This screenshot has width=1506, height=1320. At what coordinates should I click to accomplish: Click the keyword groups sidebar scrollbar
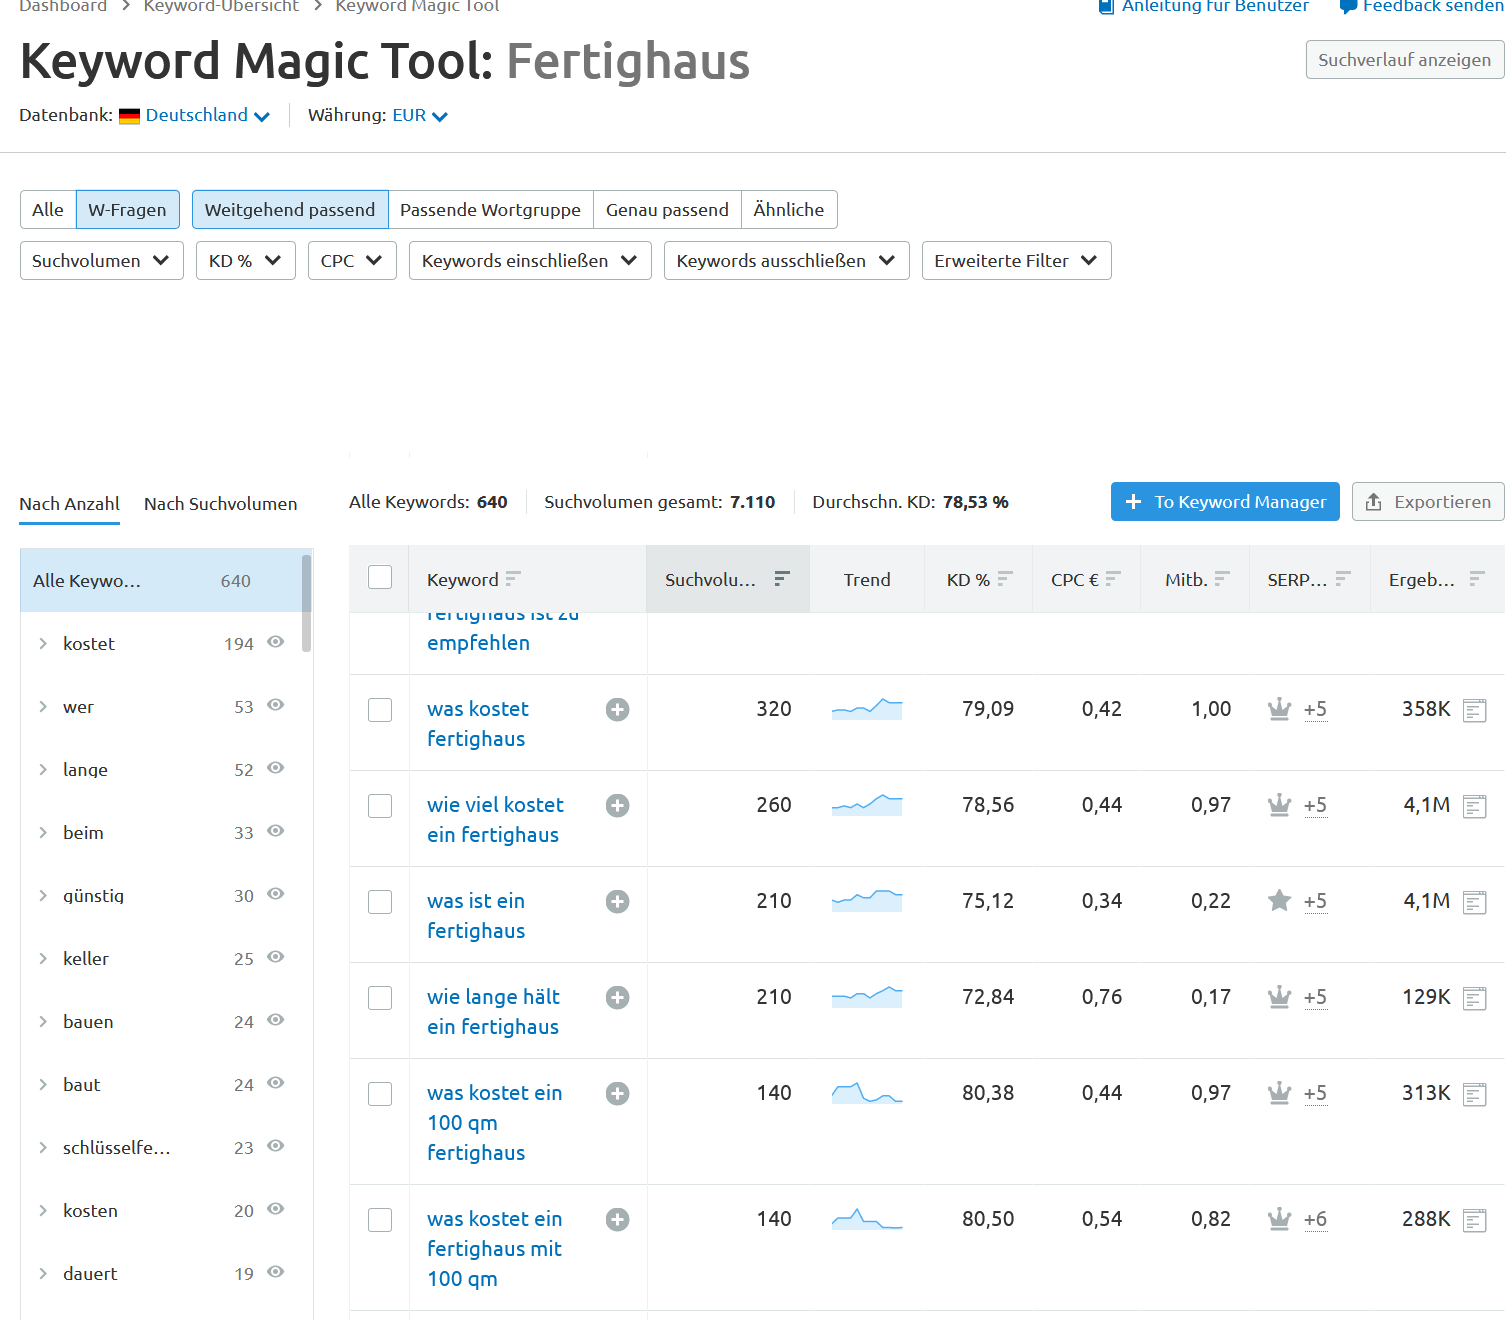pos(306,604)
